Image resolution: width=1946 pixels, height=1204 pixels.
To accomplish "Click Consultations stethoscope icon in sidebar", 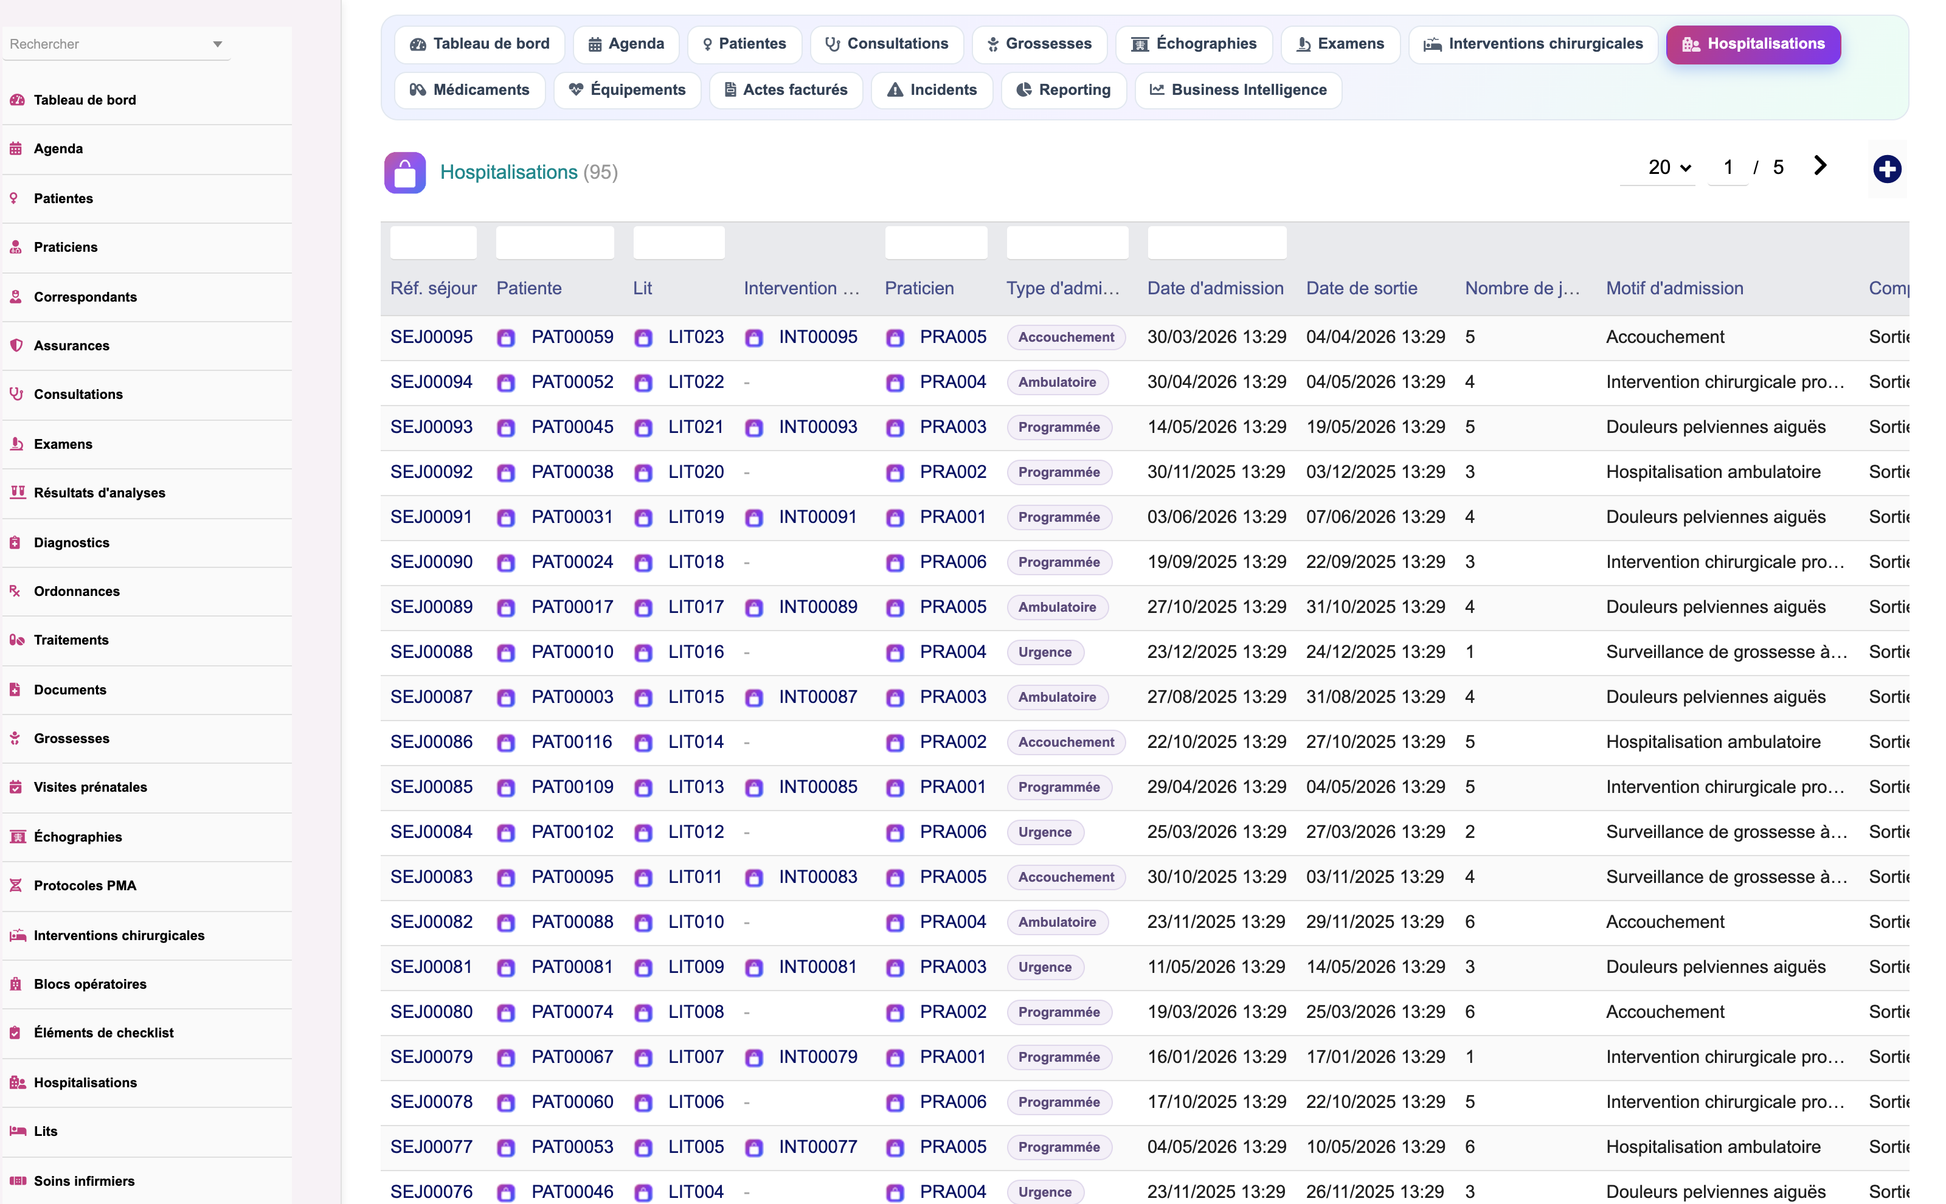I will pos(16,394).
